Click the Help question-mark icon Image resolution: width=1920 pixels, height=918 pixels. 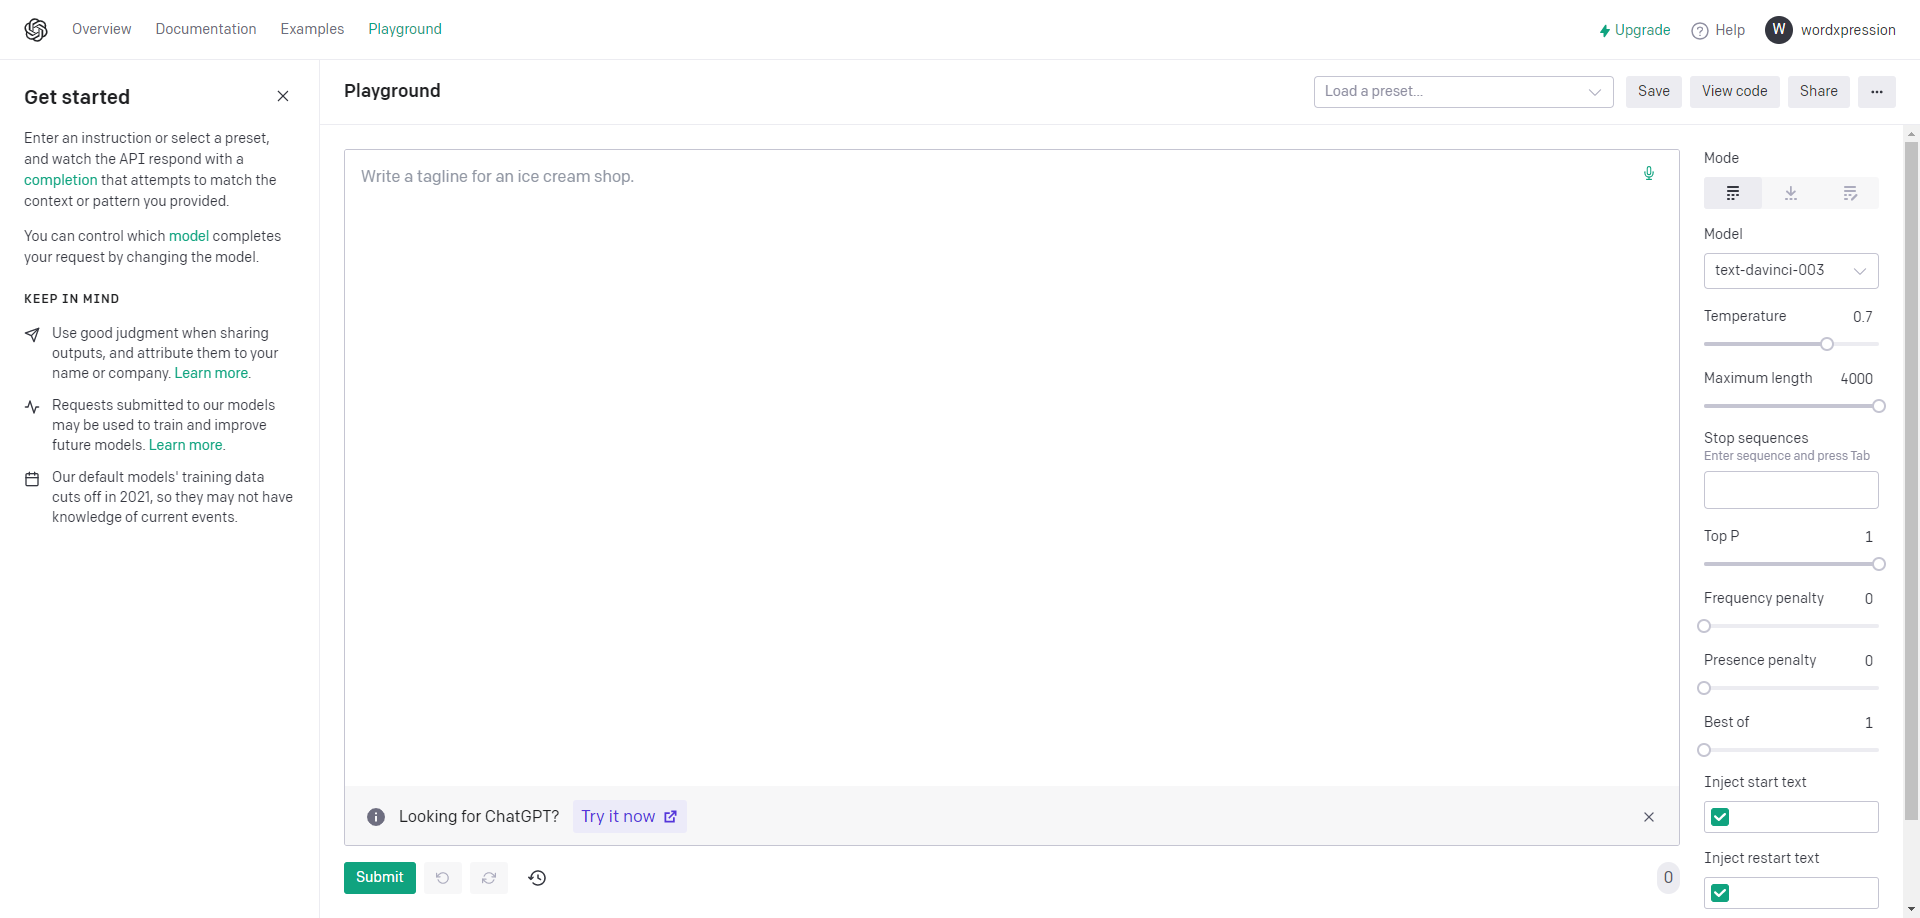1700,31
